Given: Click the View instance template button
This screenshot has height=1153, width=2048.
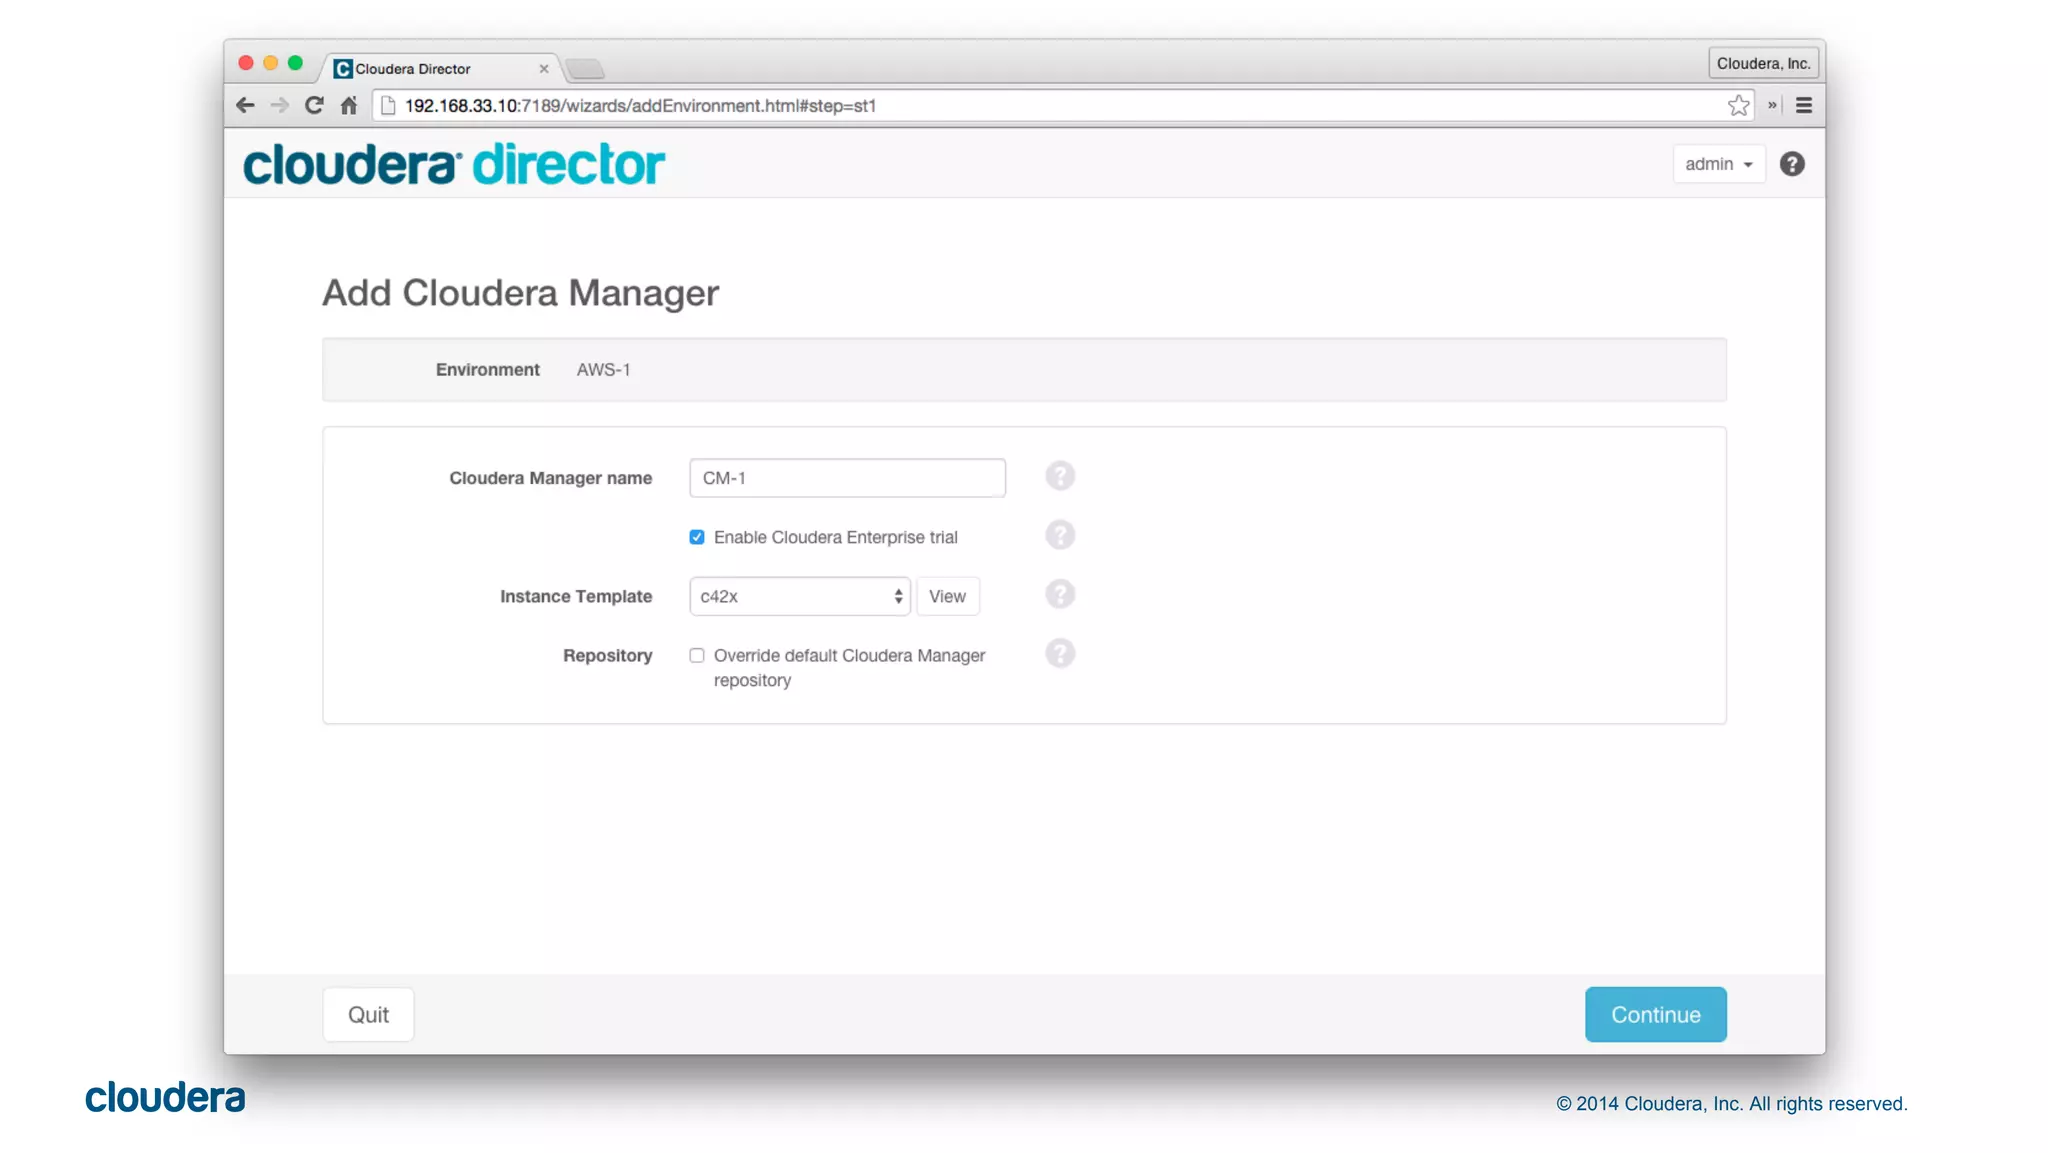Looking at the screenshot, I should click(947, 596).
